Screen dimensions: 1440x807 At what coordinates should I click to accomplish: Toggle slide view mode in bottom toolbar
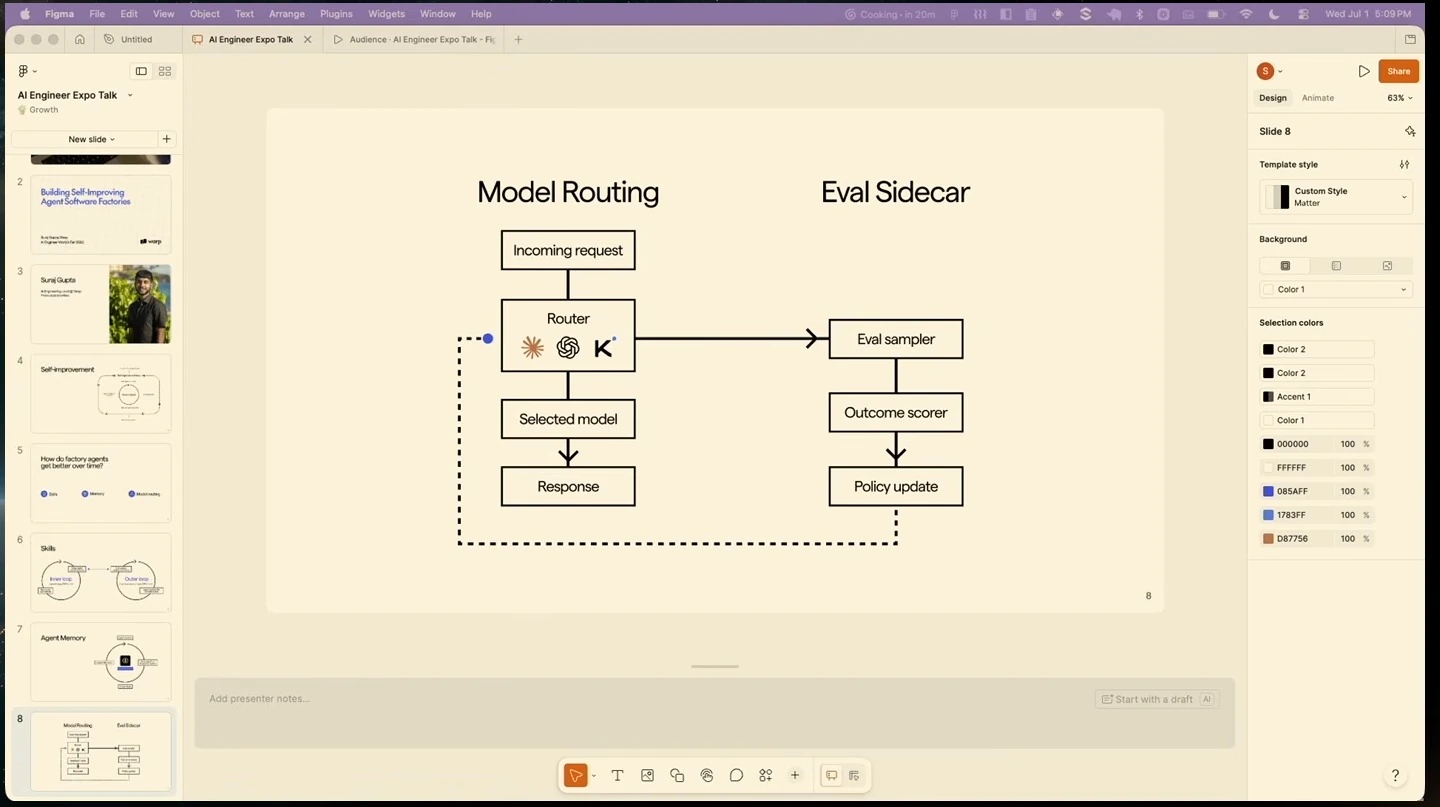[831, 775]
